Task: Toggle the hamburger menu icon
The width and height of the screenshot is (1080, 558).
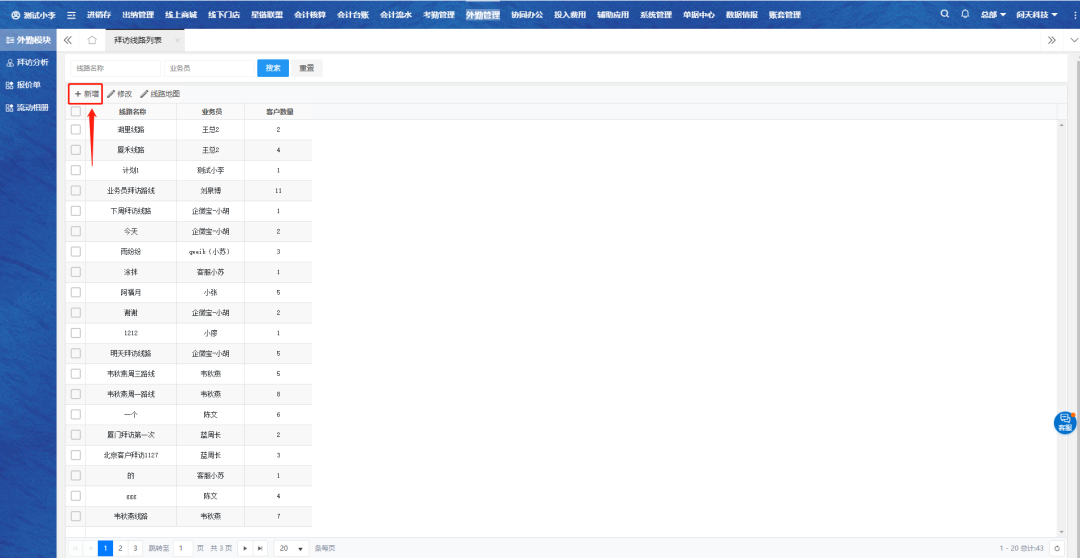Action: (x=71, y=15)
